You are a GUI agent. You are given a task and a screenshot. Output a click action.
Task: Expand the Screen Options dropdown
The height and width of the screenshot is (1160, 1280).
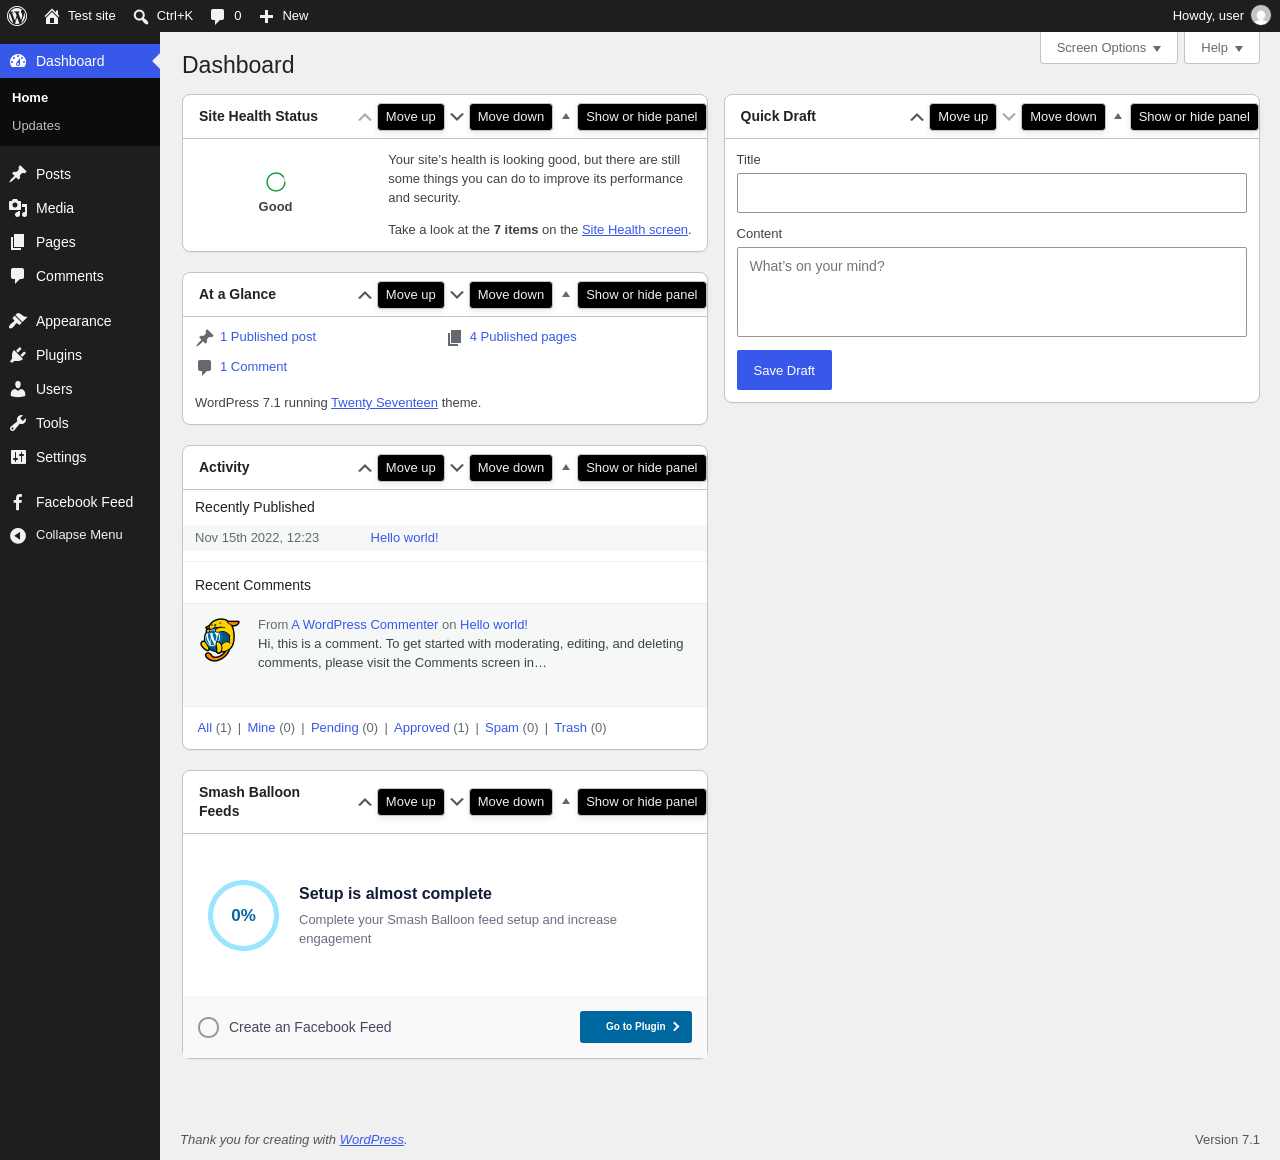pos(1109,48)
